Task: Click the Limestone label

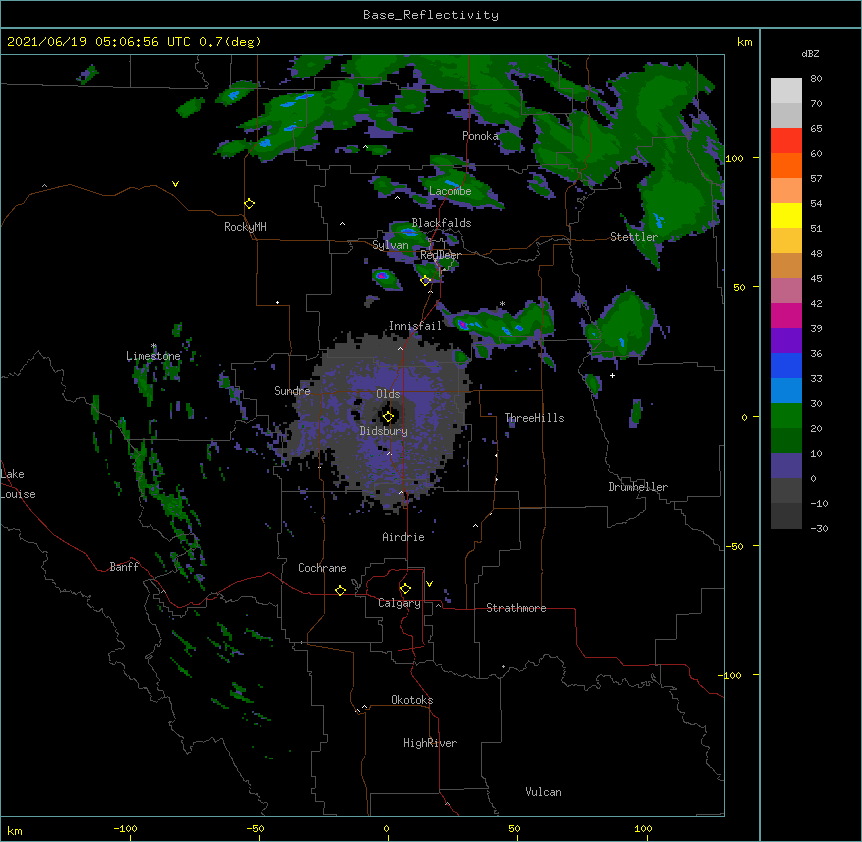Action: click(x=153, y=356)
